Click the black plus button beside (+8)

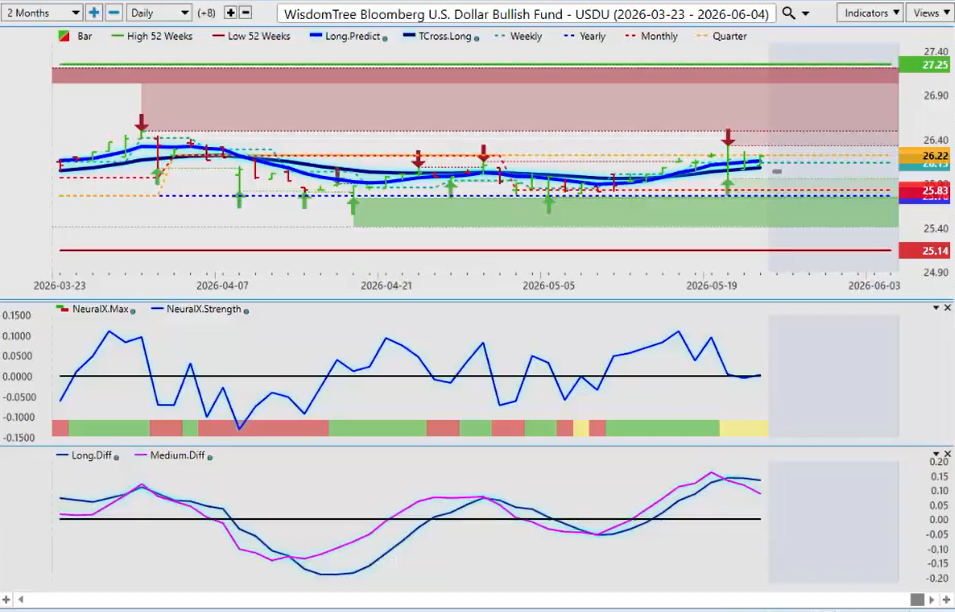click(x=230, y=13)
